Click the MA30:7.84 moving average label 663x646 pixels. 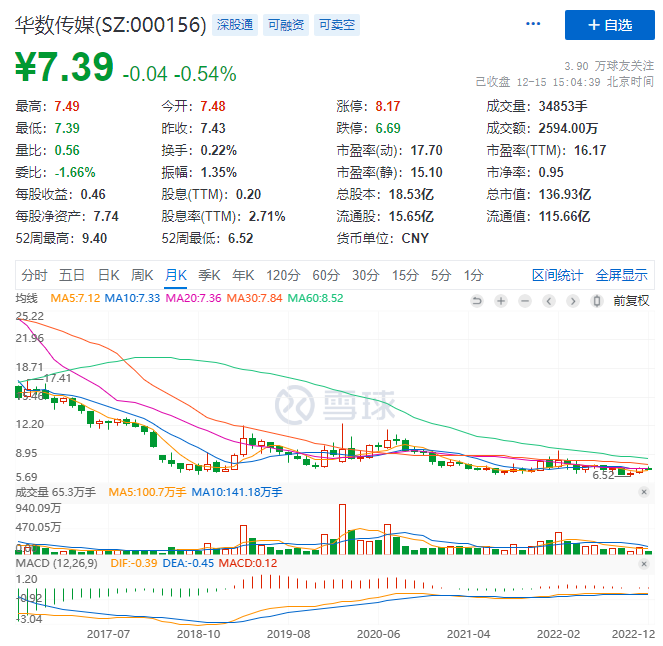tap(254, 298)
